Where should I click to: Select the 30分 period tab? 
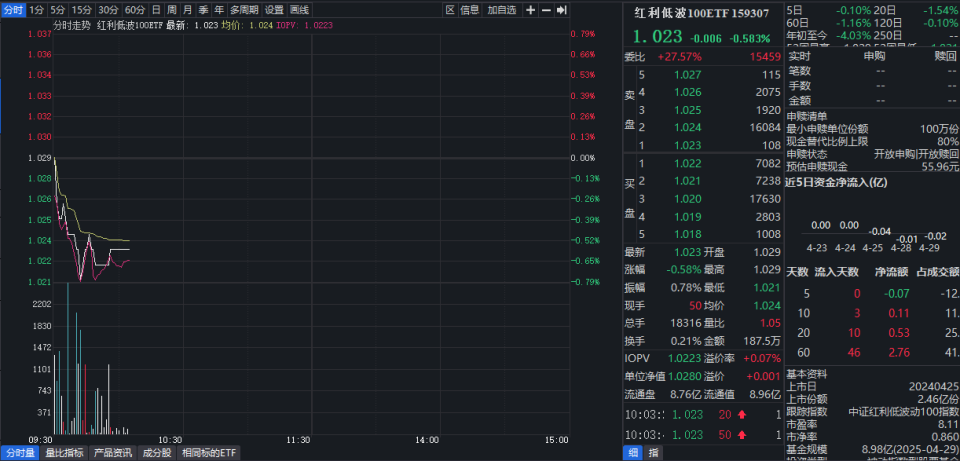point(108,10)
